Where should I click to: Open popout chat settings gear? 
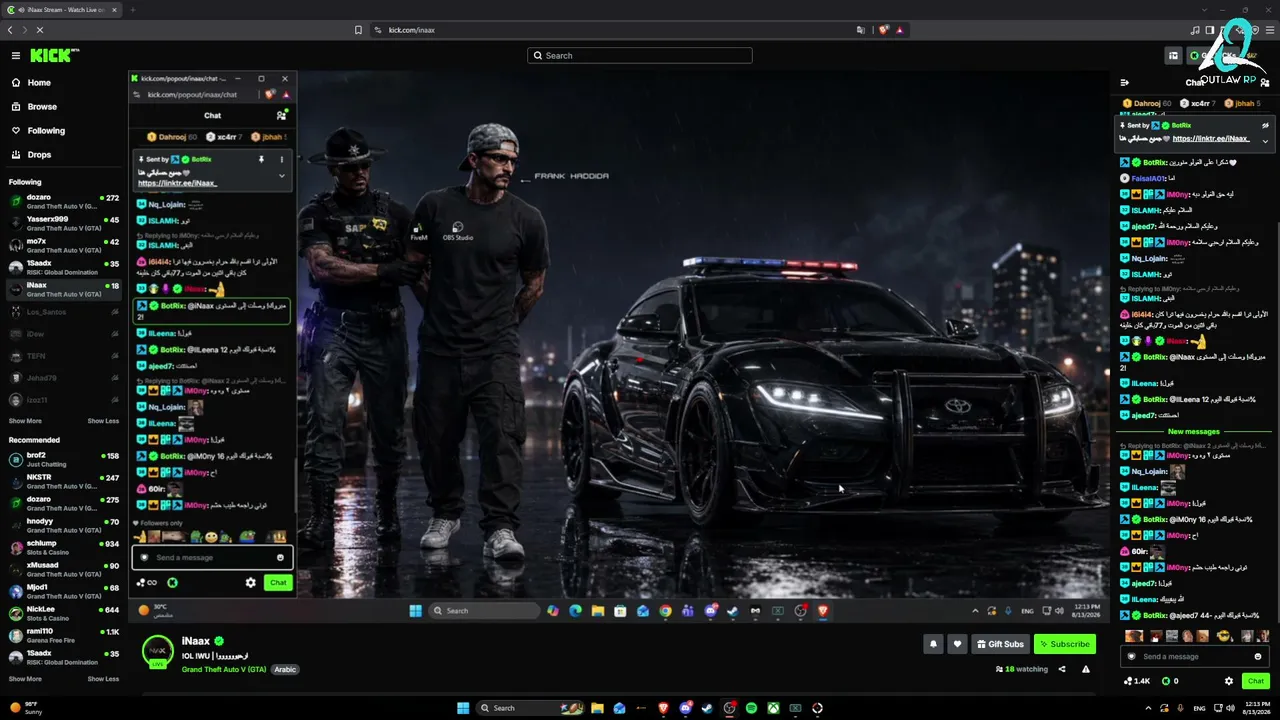(251, 583)
